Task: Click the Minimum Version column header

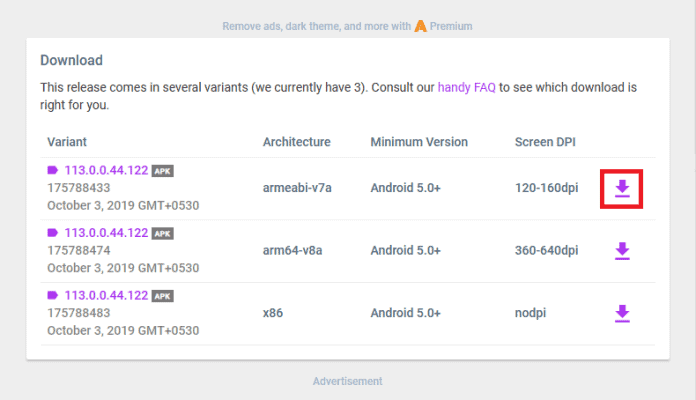Action: pyautogui.click(x=417, y=141)
